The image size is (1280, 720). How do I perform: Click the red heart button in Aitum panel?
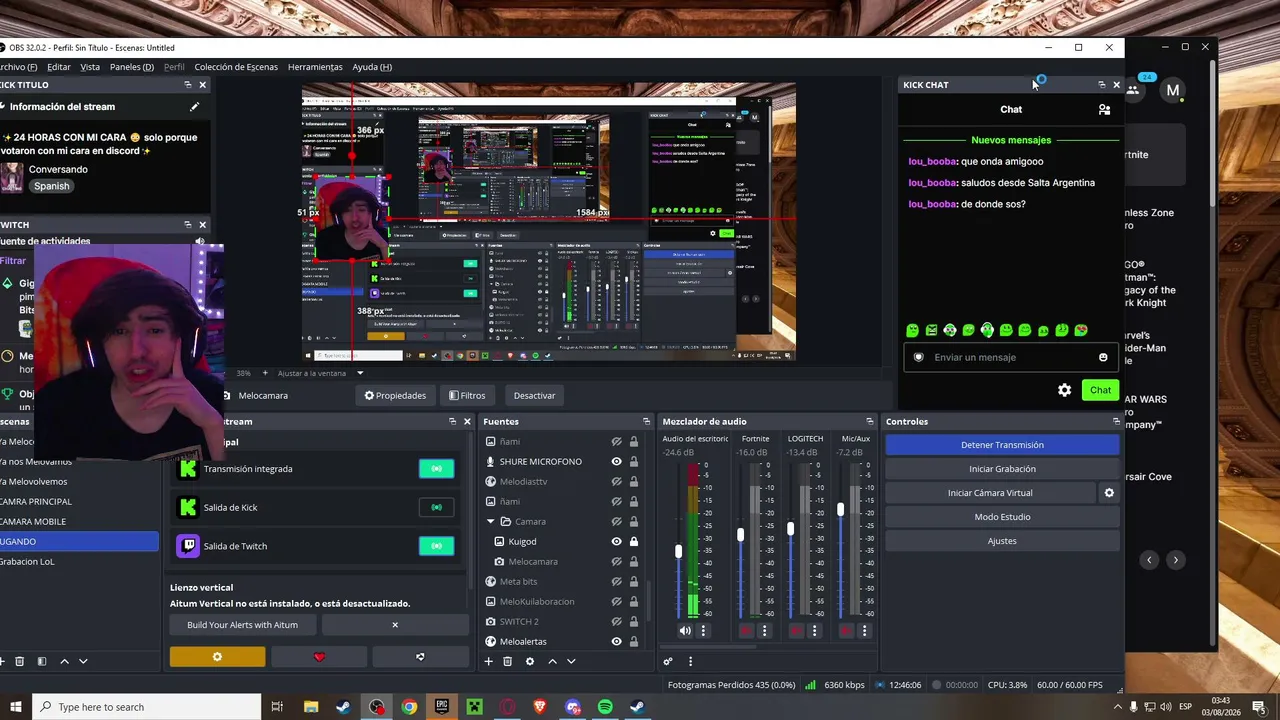[319, 657]
